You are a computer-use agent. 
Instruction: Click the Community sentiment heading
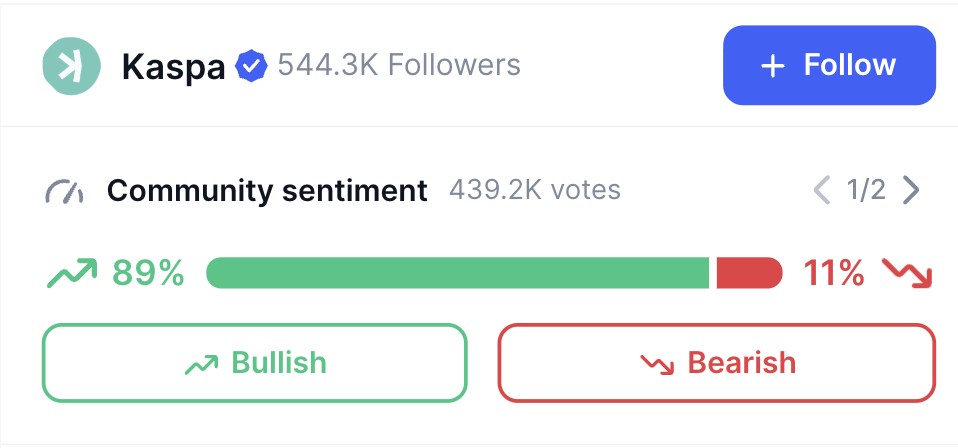coord(267,190)
